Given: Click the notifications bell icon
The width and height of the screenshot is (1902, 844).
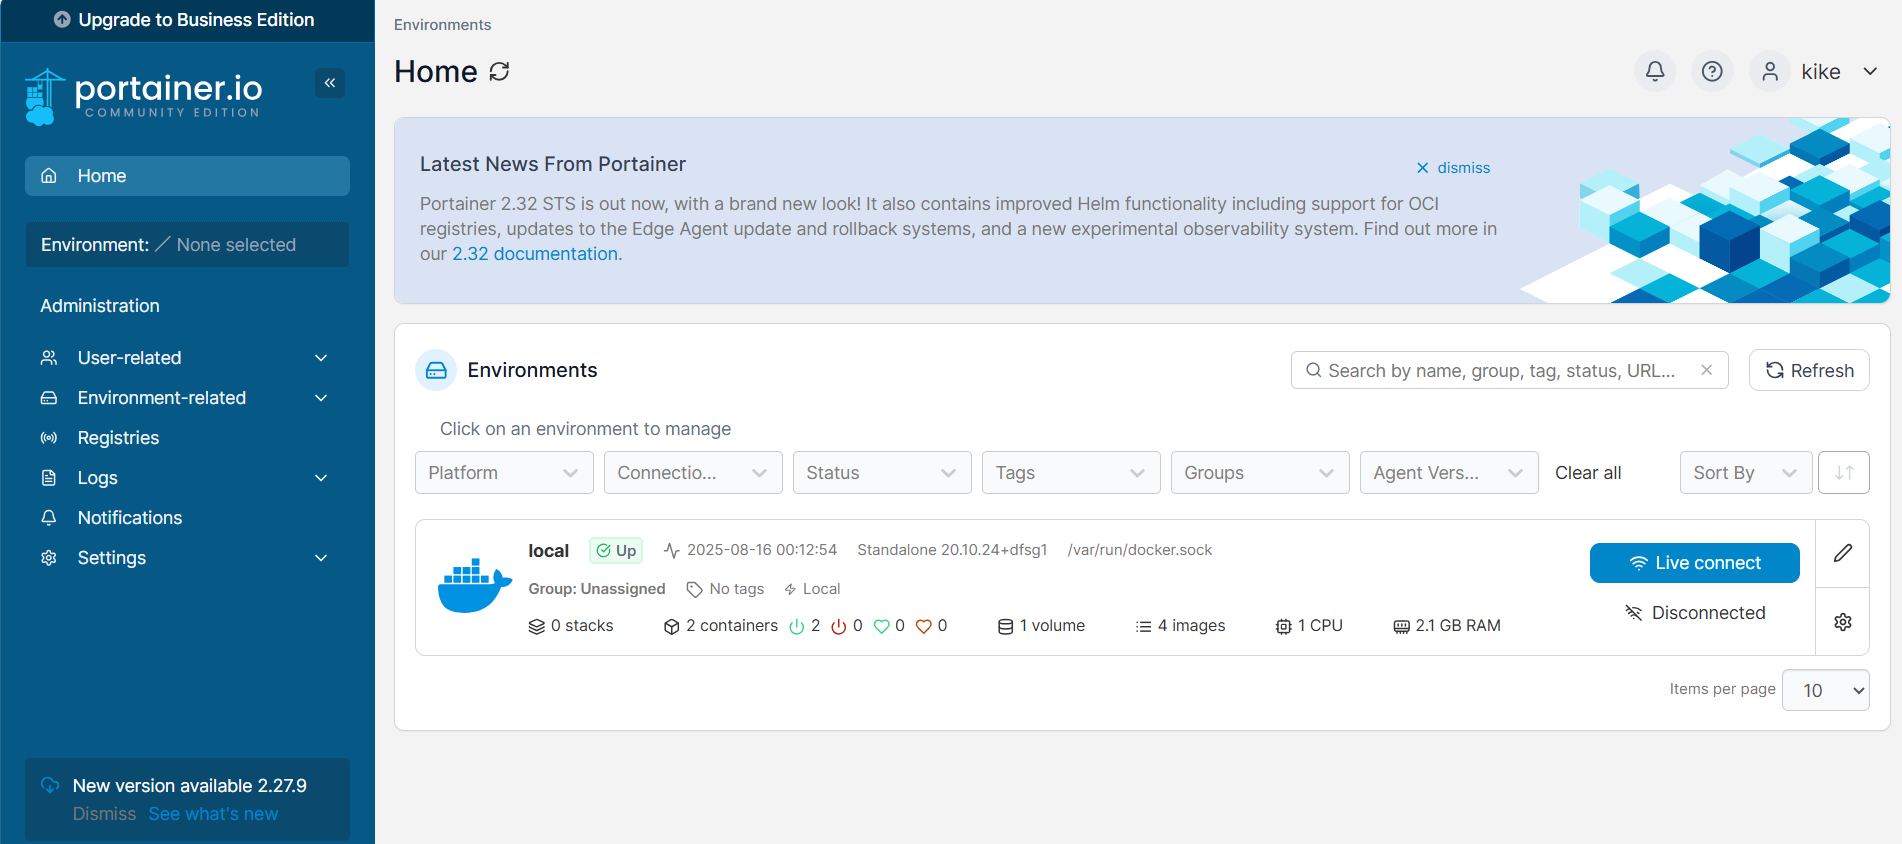Looking at the screenshot, I should click(x=1655, y=71).
